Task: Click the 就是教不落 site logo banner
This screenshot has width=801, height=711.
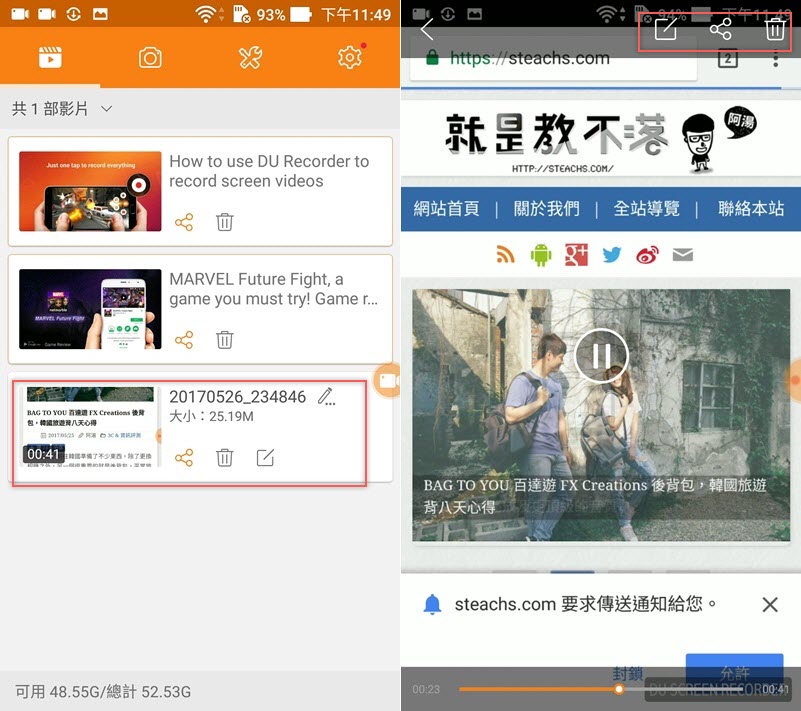Action: click(601, 140)
